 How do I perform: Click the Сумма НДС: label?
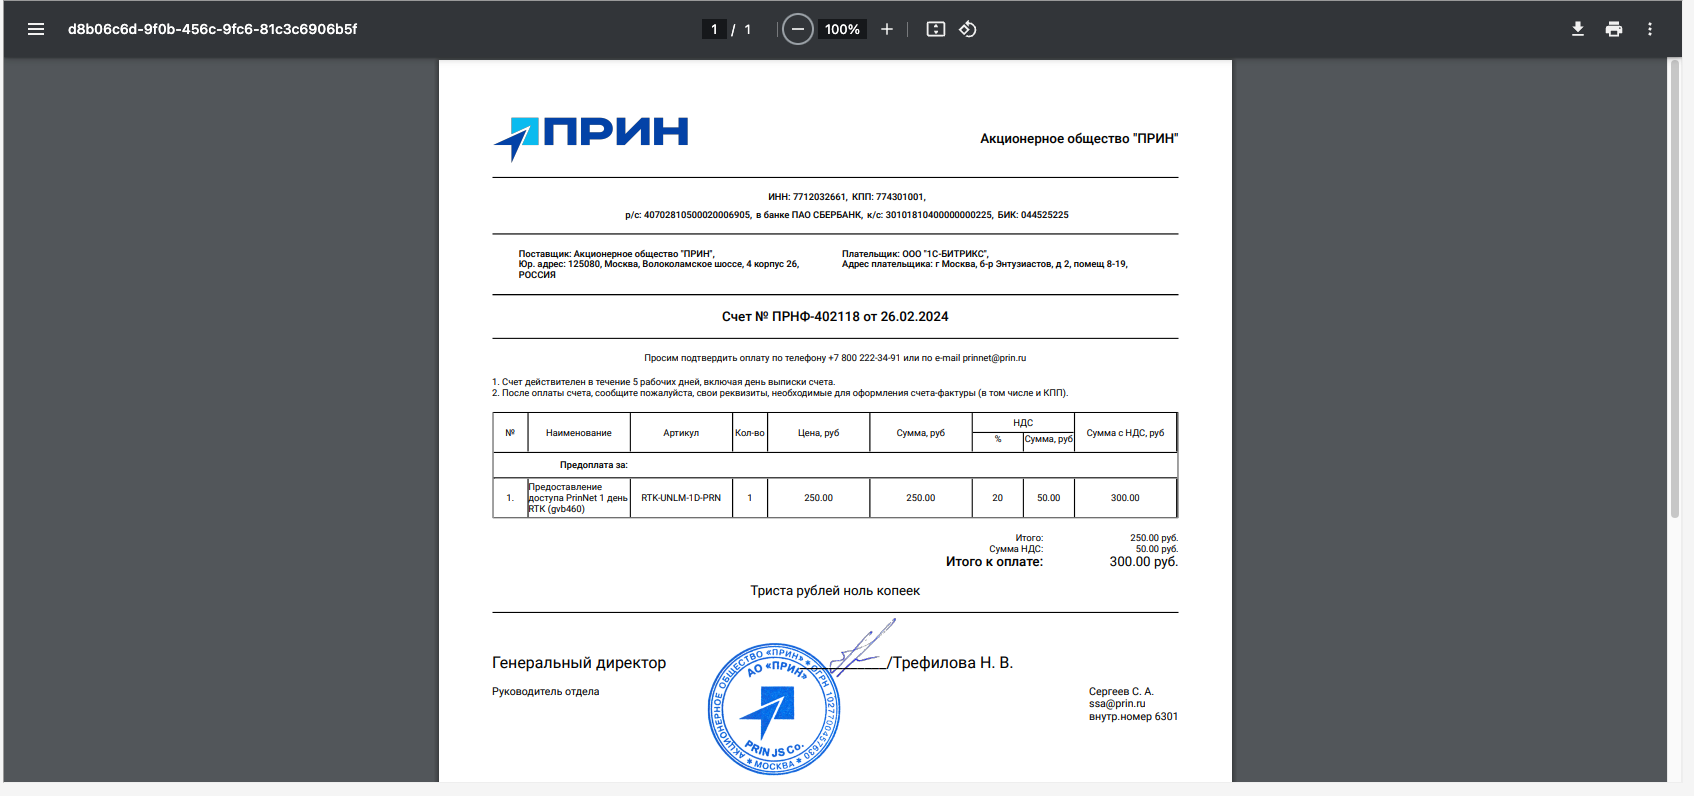(1016, 549)
